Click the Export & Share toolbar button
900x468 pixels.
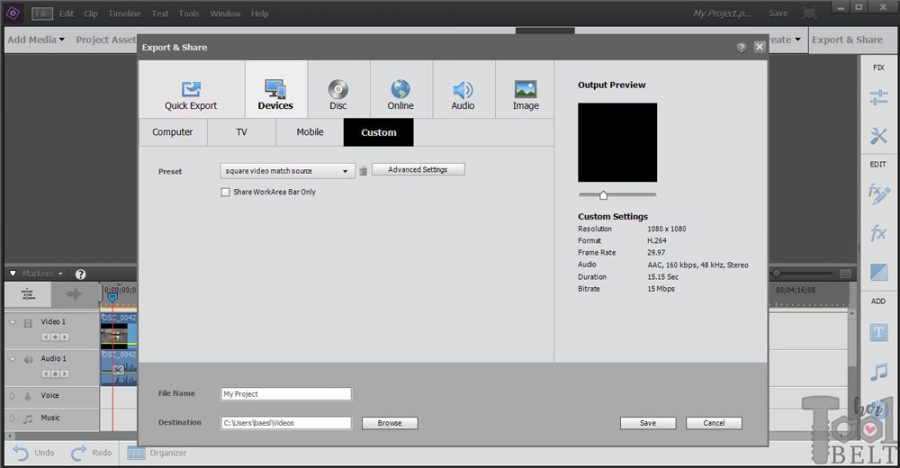pyautogui.click(x=847, y=40)
